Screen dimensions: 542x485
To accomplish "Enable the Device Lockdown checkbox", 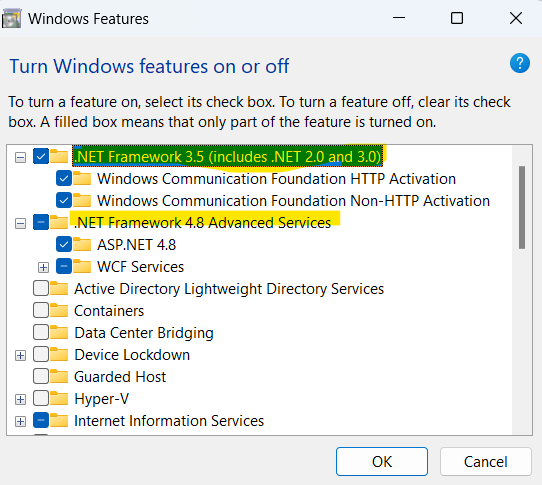I will tap(41, 355).
